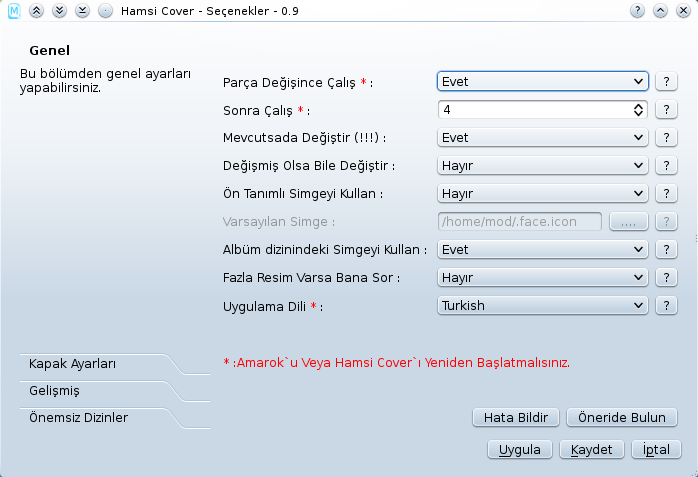Image resolution: width=698 pixels, height=477 pixels.
Task: Open help for Fazla Resim Varsa Bana Sor
Action: pos(666,278)
